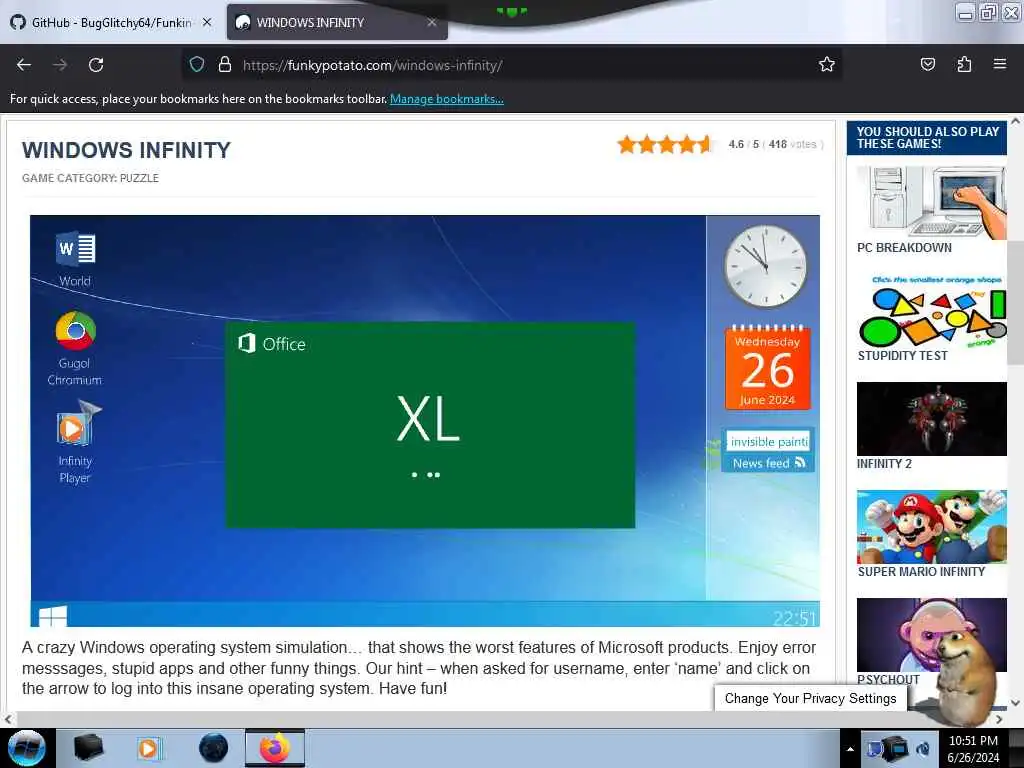This screenshot has height=768, width=1024.
Task: Rate the game using the star rating
Action: pyautogui.click(x=664, y=144)
